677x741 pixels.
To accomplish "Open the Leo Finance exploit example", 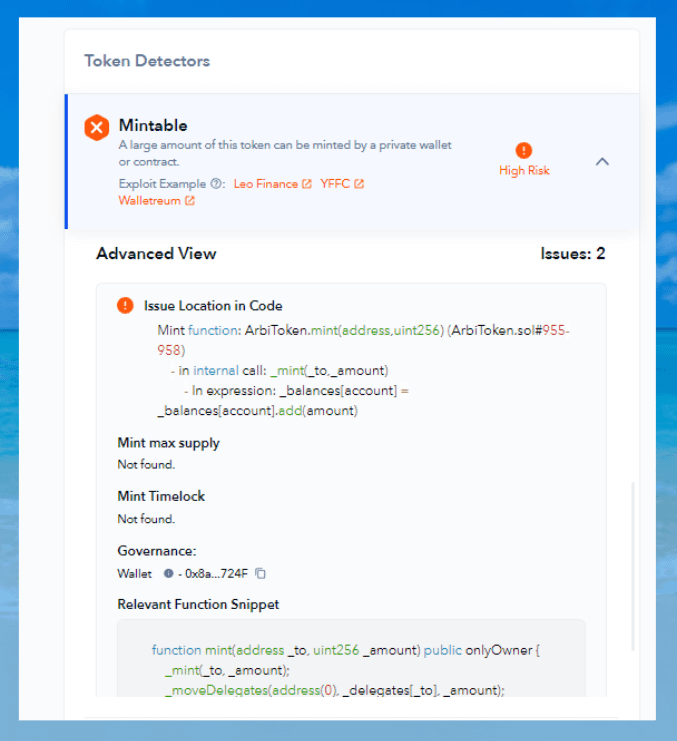I will [265, 184].
